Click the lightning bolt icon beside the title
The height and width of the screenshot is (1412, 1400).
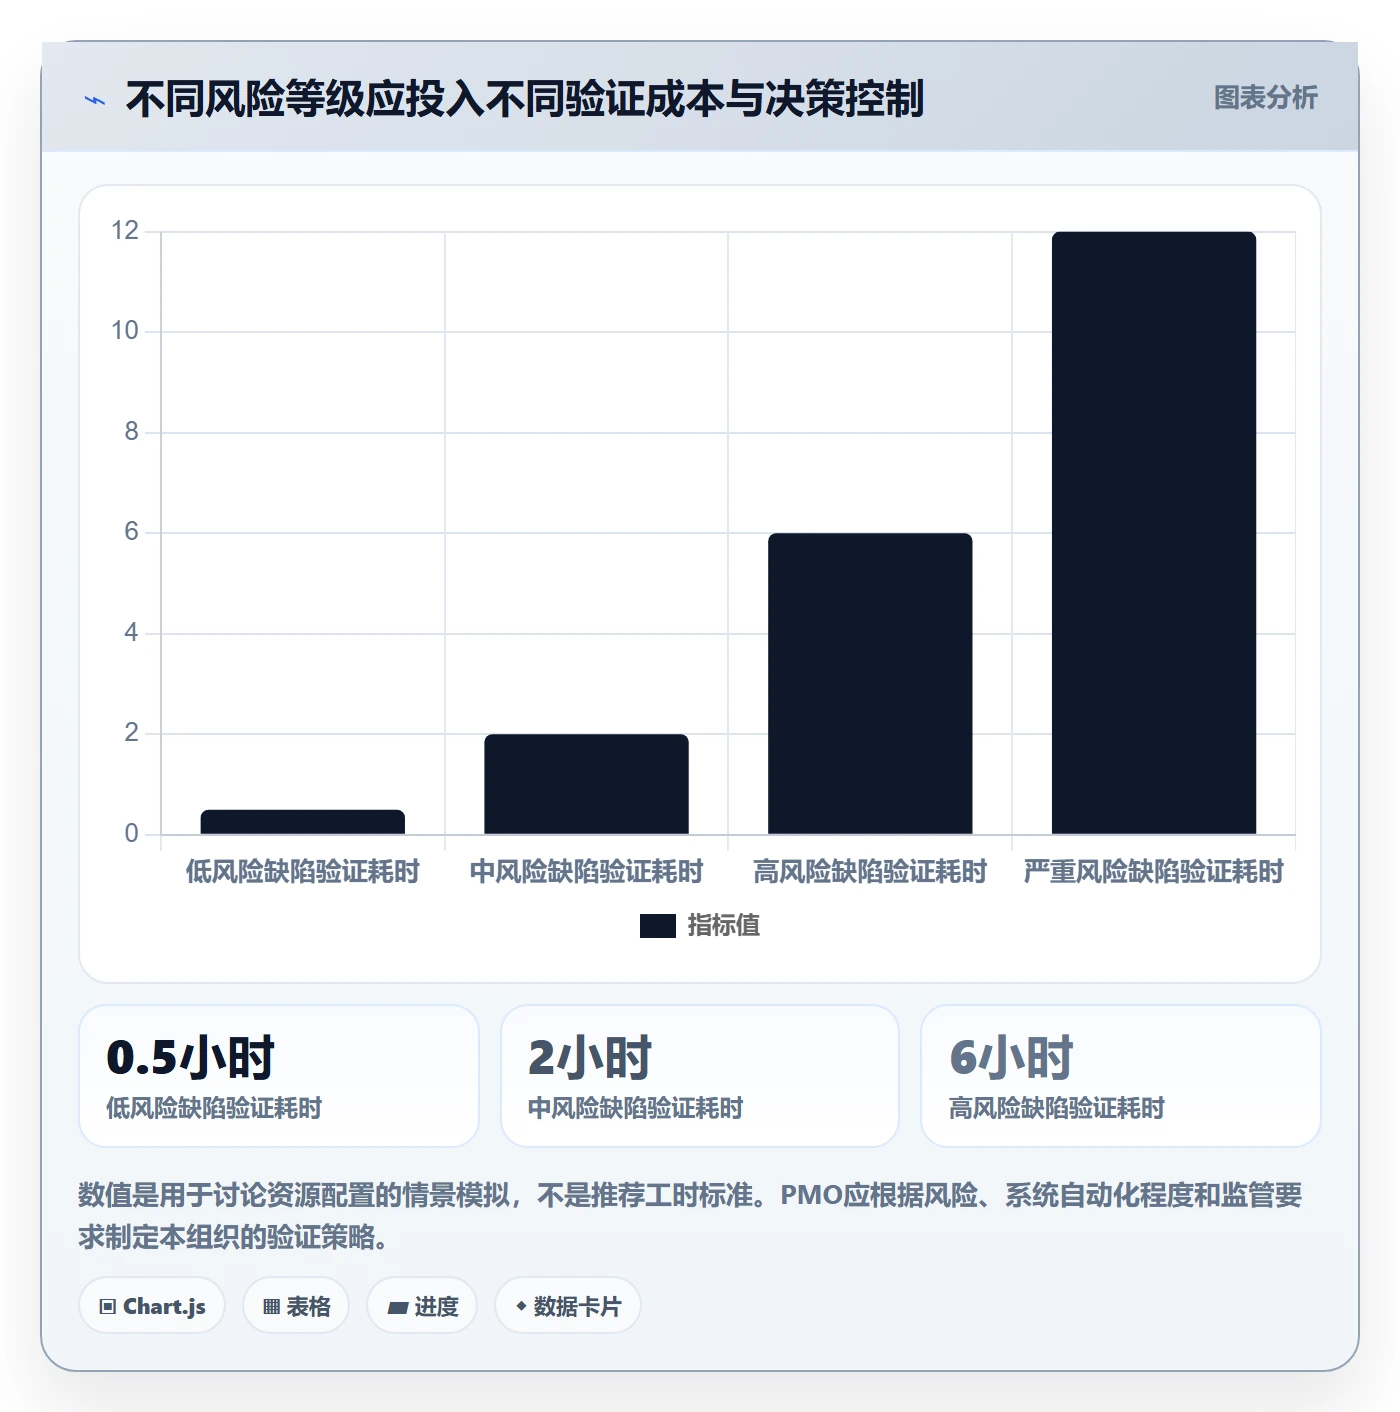click(x=95, y=100)
